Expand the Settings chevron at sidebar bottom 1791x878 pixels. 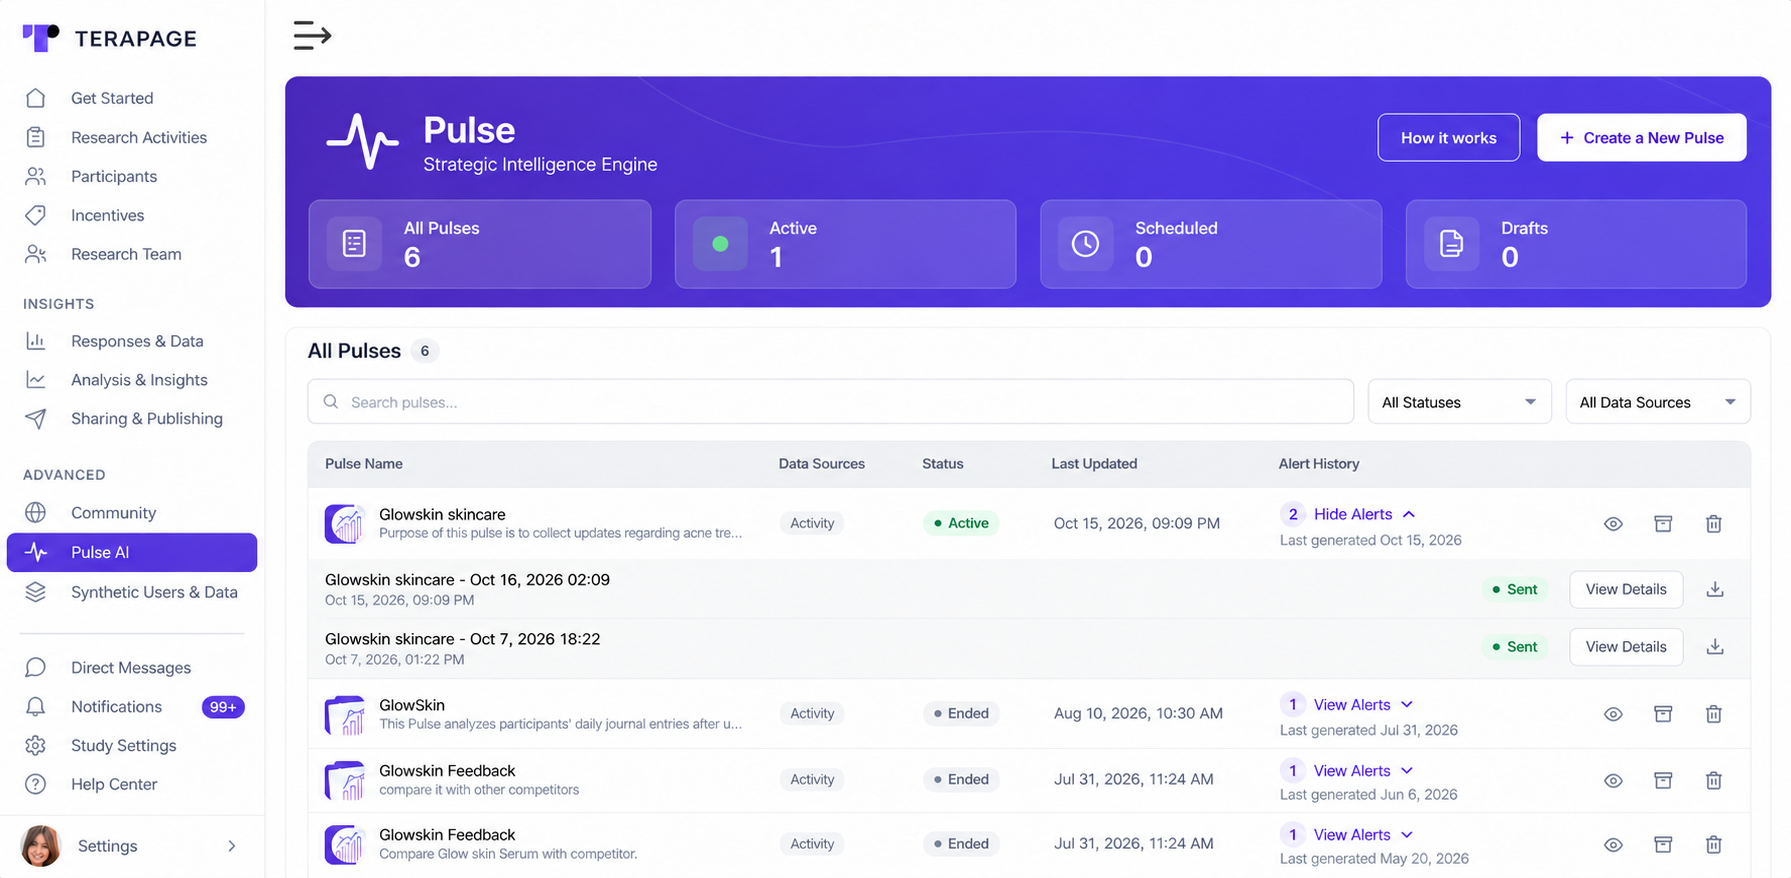pyautogui.click(x=232, y=846)
